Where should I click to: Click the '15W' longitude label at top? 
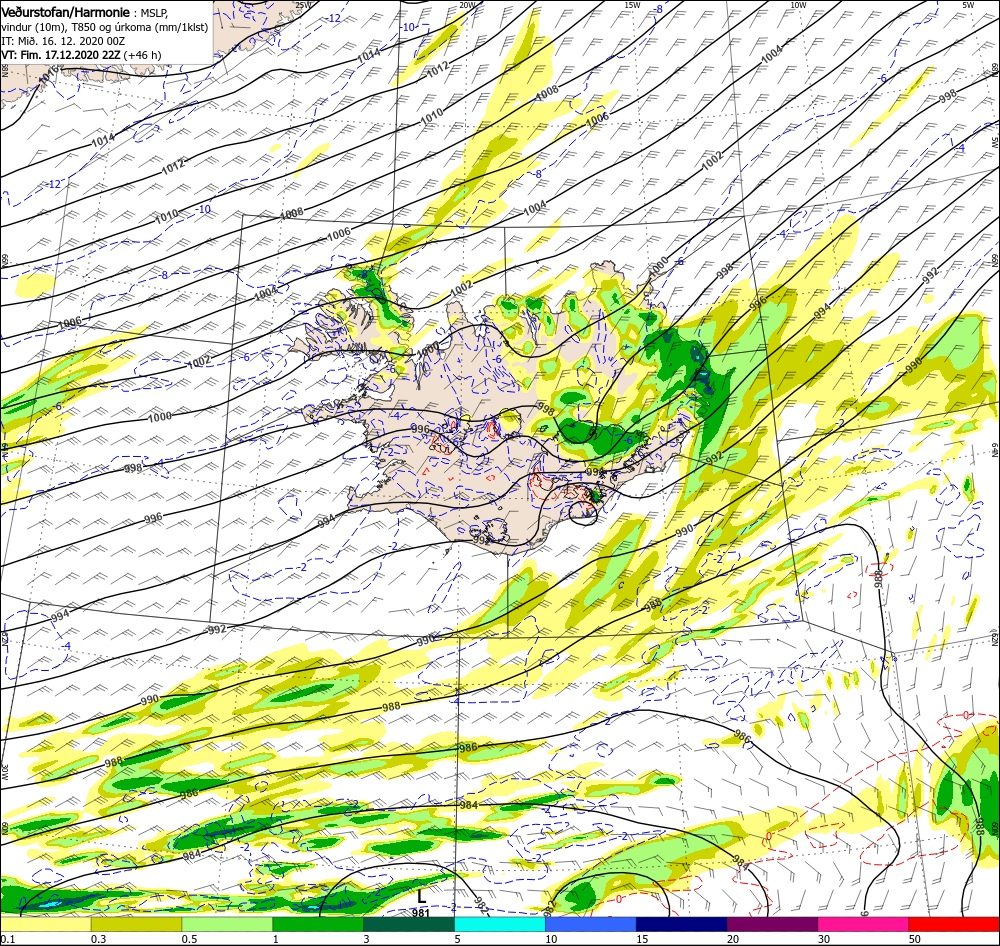coord(632,5)
